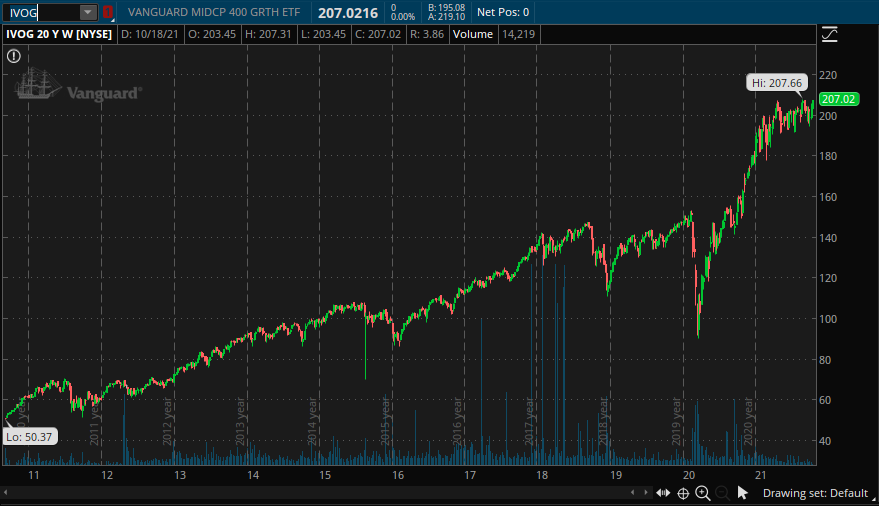879x506 pixels.
Task: Click the year 19 time axis label
Action: 616,475
